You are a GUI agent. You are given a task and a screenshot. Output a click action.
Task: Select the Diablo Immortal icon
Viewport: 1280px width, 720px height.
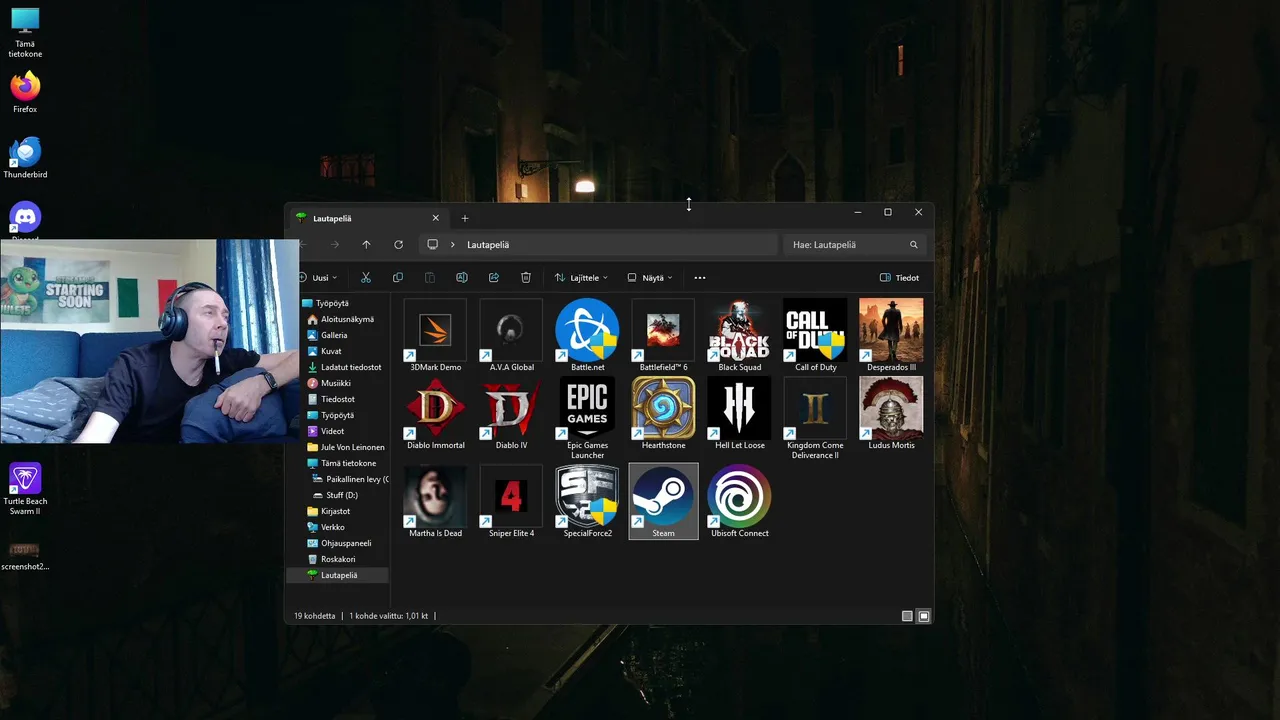(435, 413)
